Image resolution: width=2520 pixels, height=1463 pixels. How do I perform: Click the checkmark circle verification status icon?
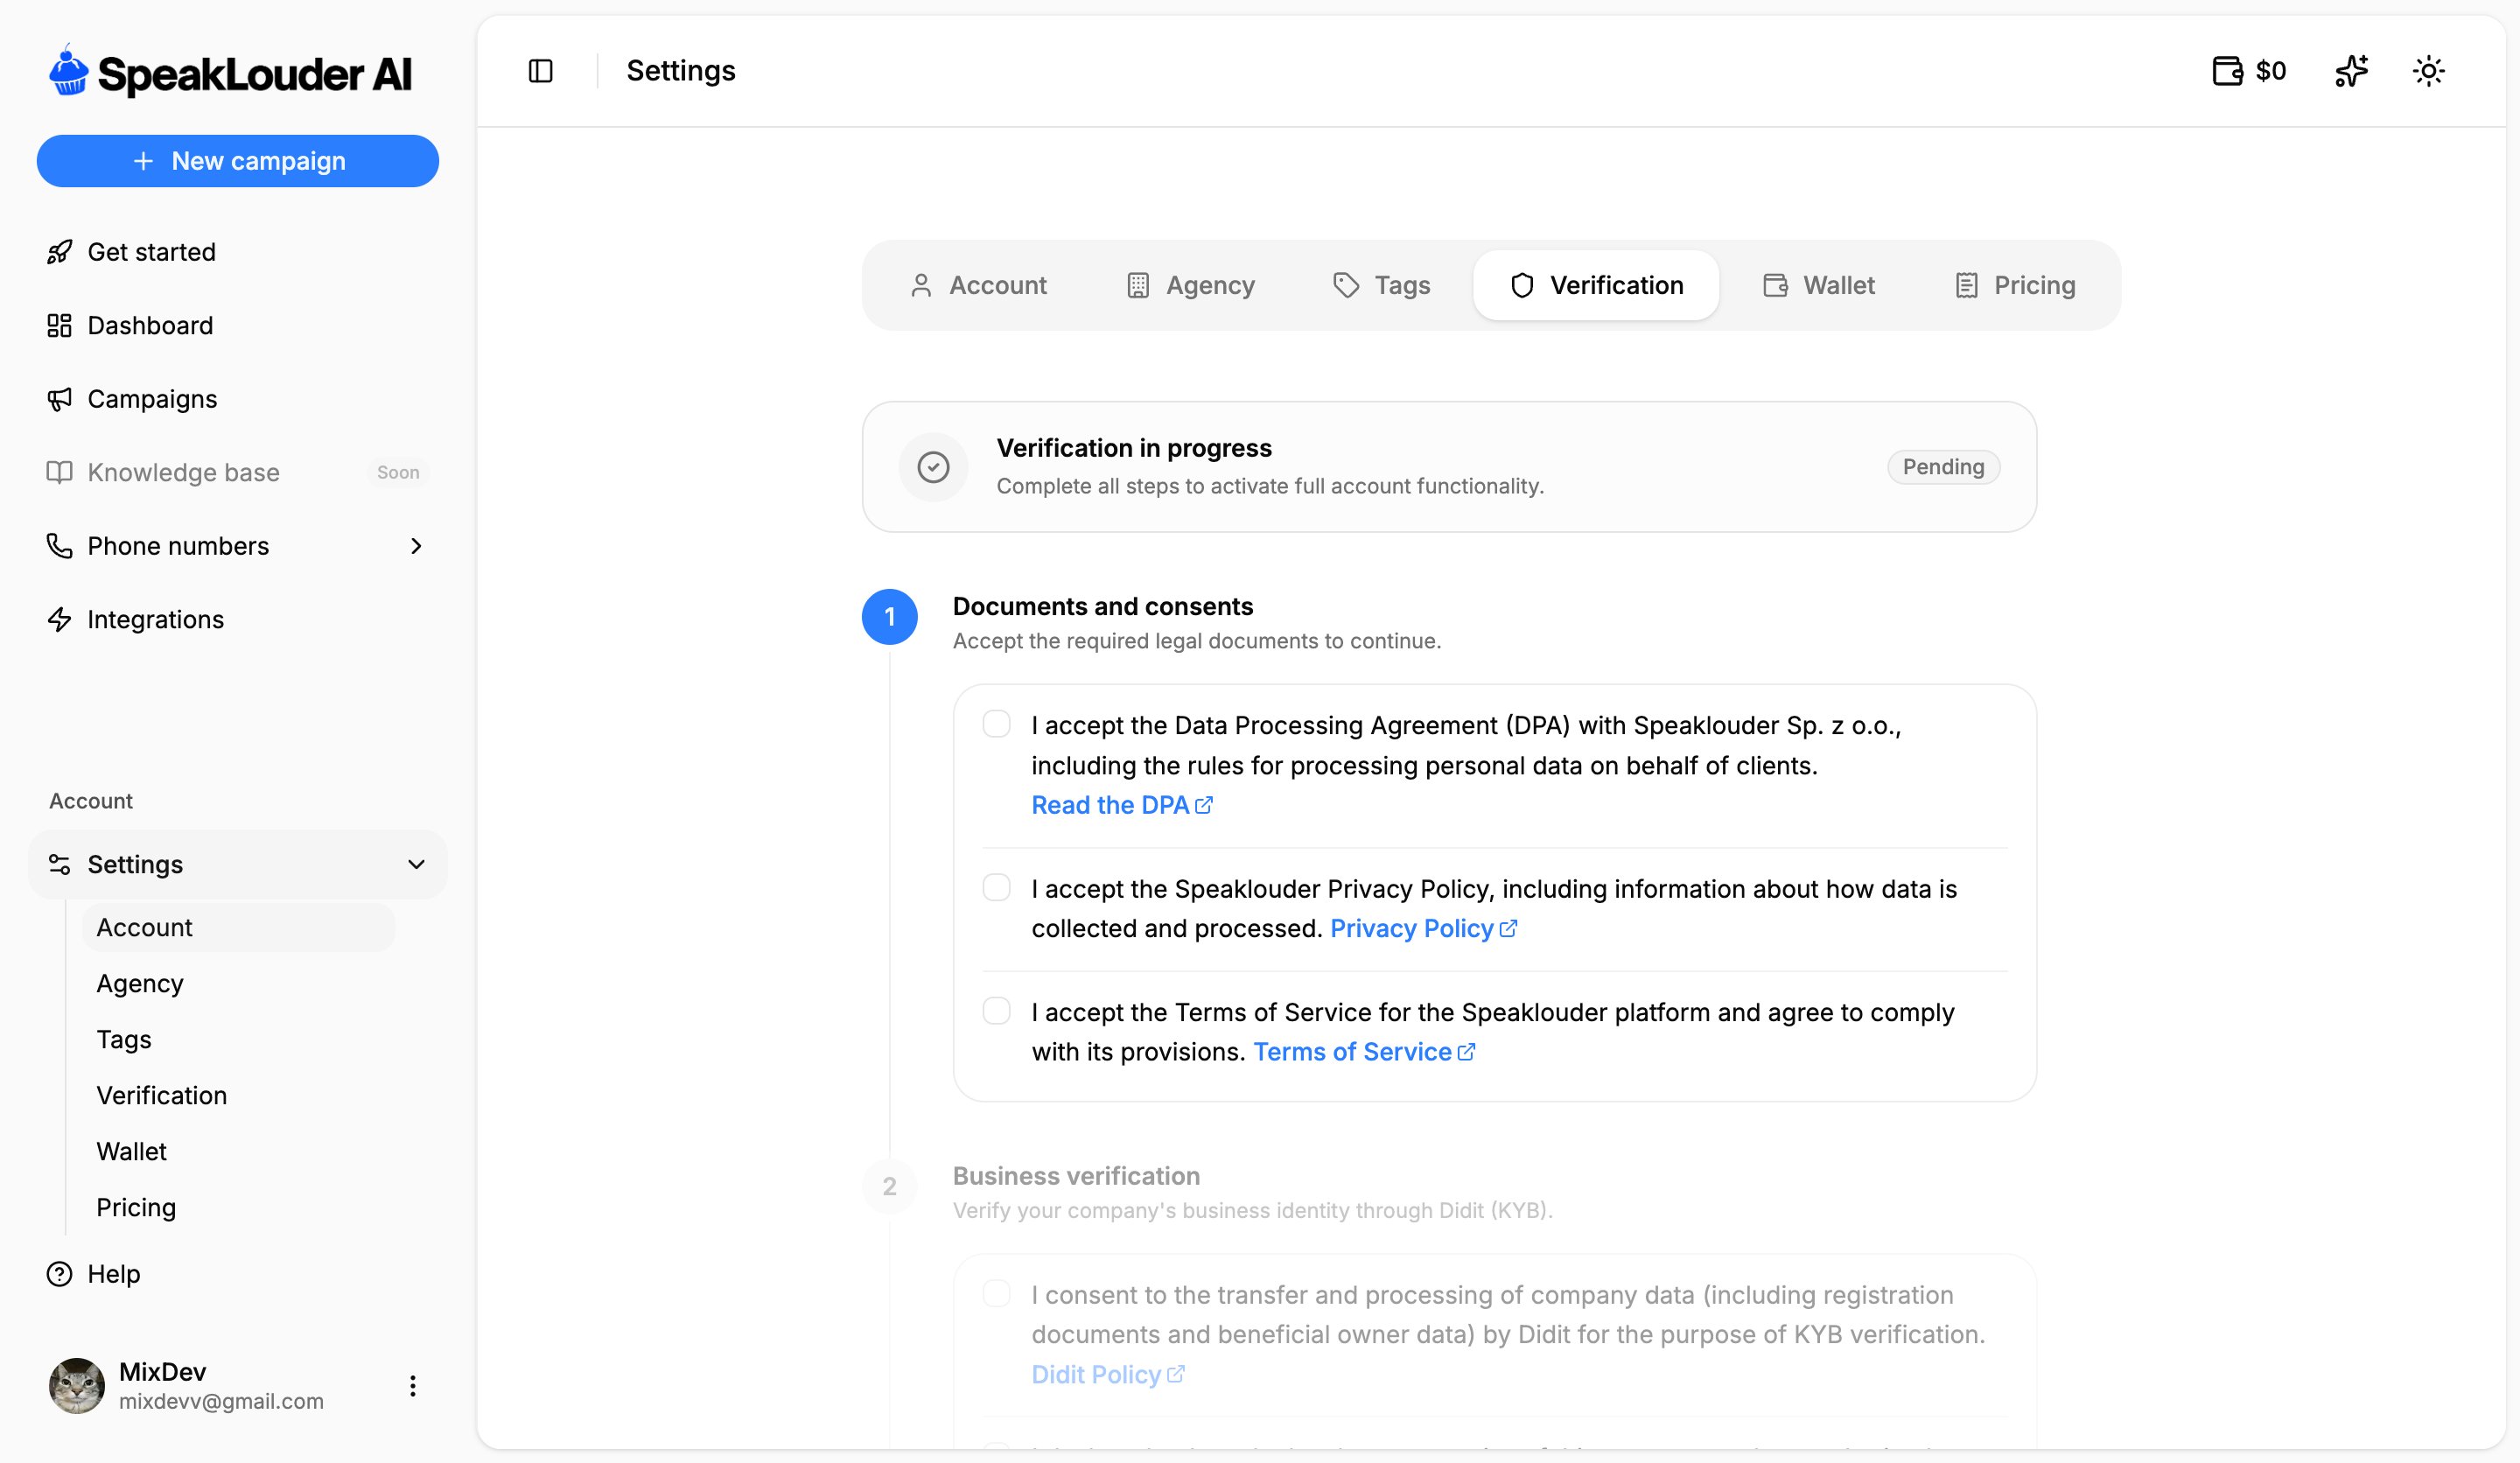click(x=933, y=467)
